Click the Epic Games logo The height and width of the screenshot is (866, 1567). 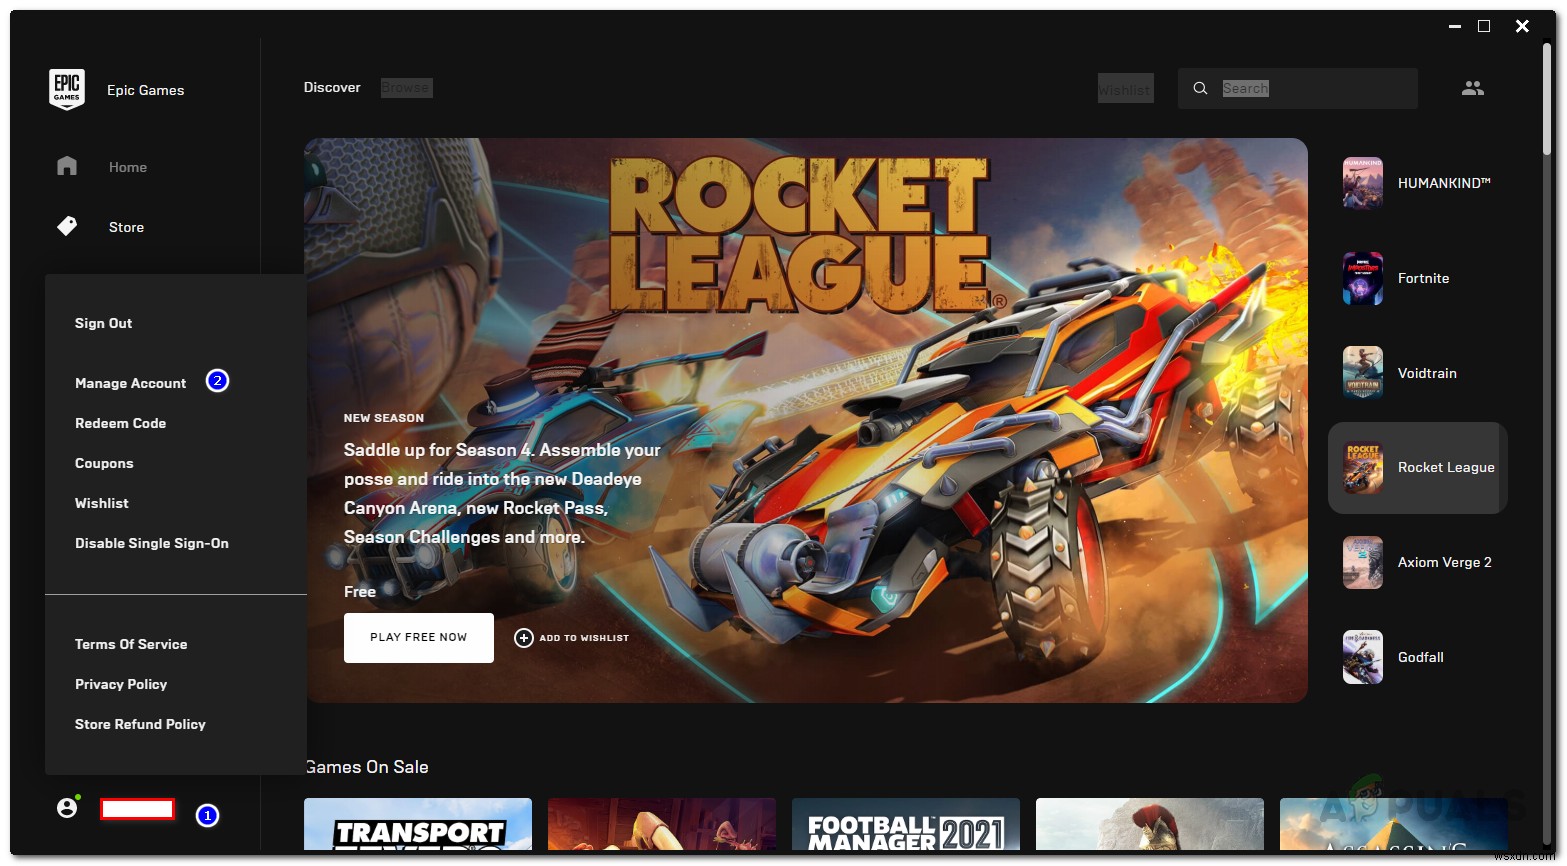(66, 89)
